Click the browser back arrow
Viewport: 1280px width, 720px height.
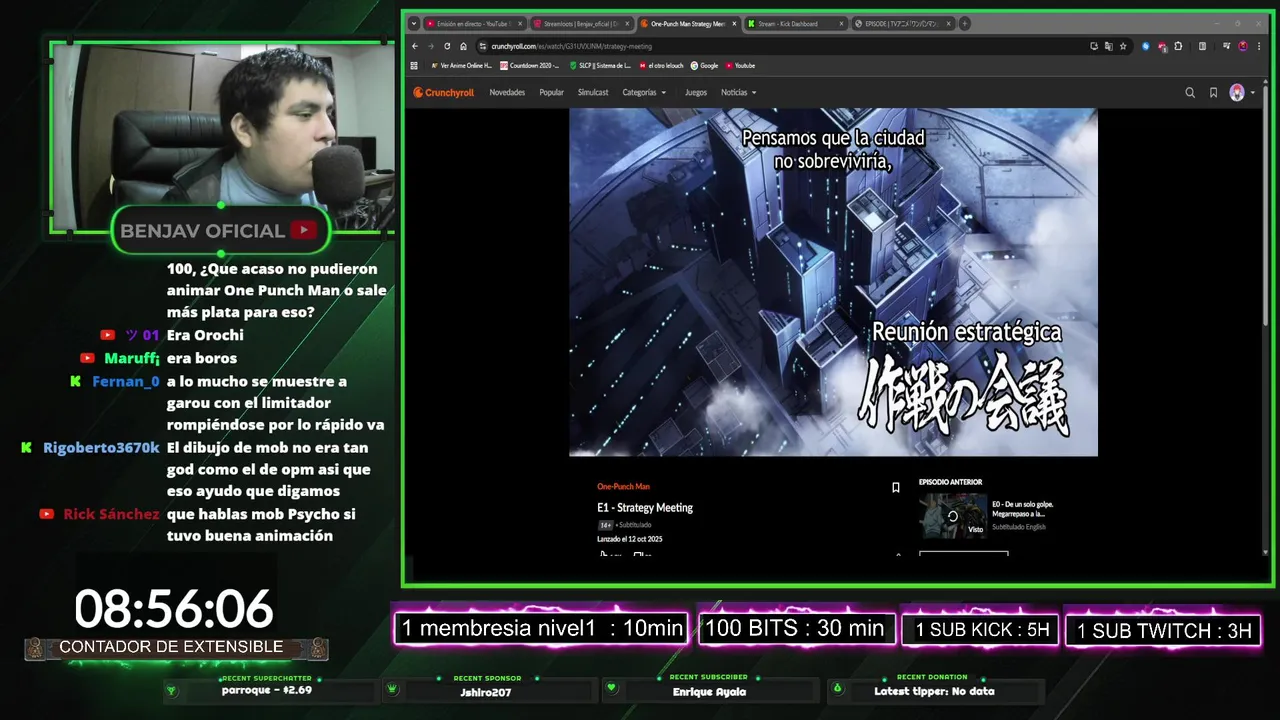[415, 46]
